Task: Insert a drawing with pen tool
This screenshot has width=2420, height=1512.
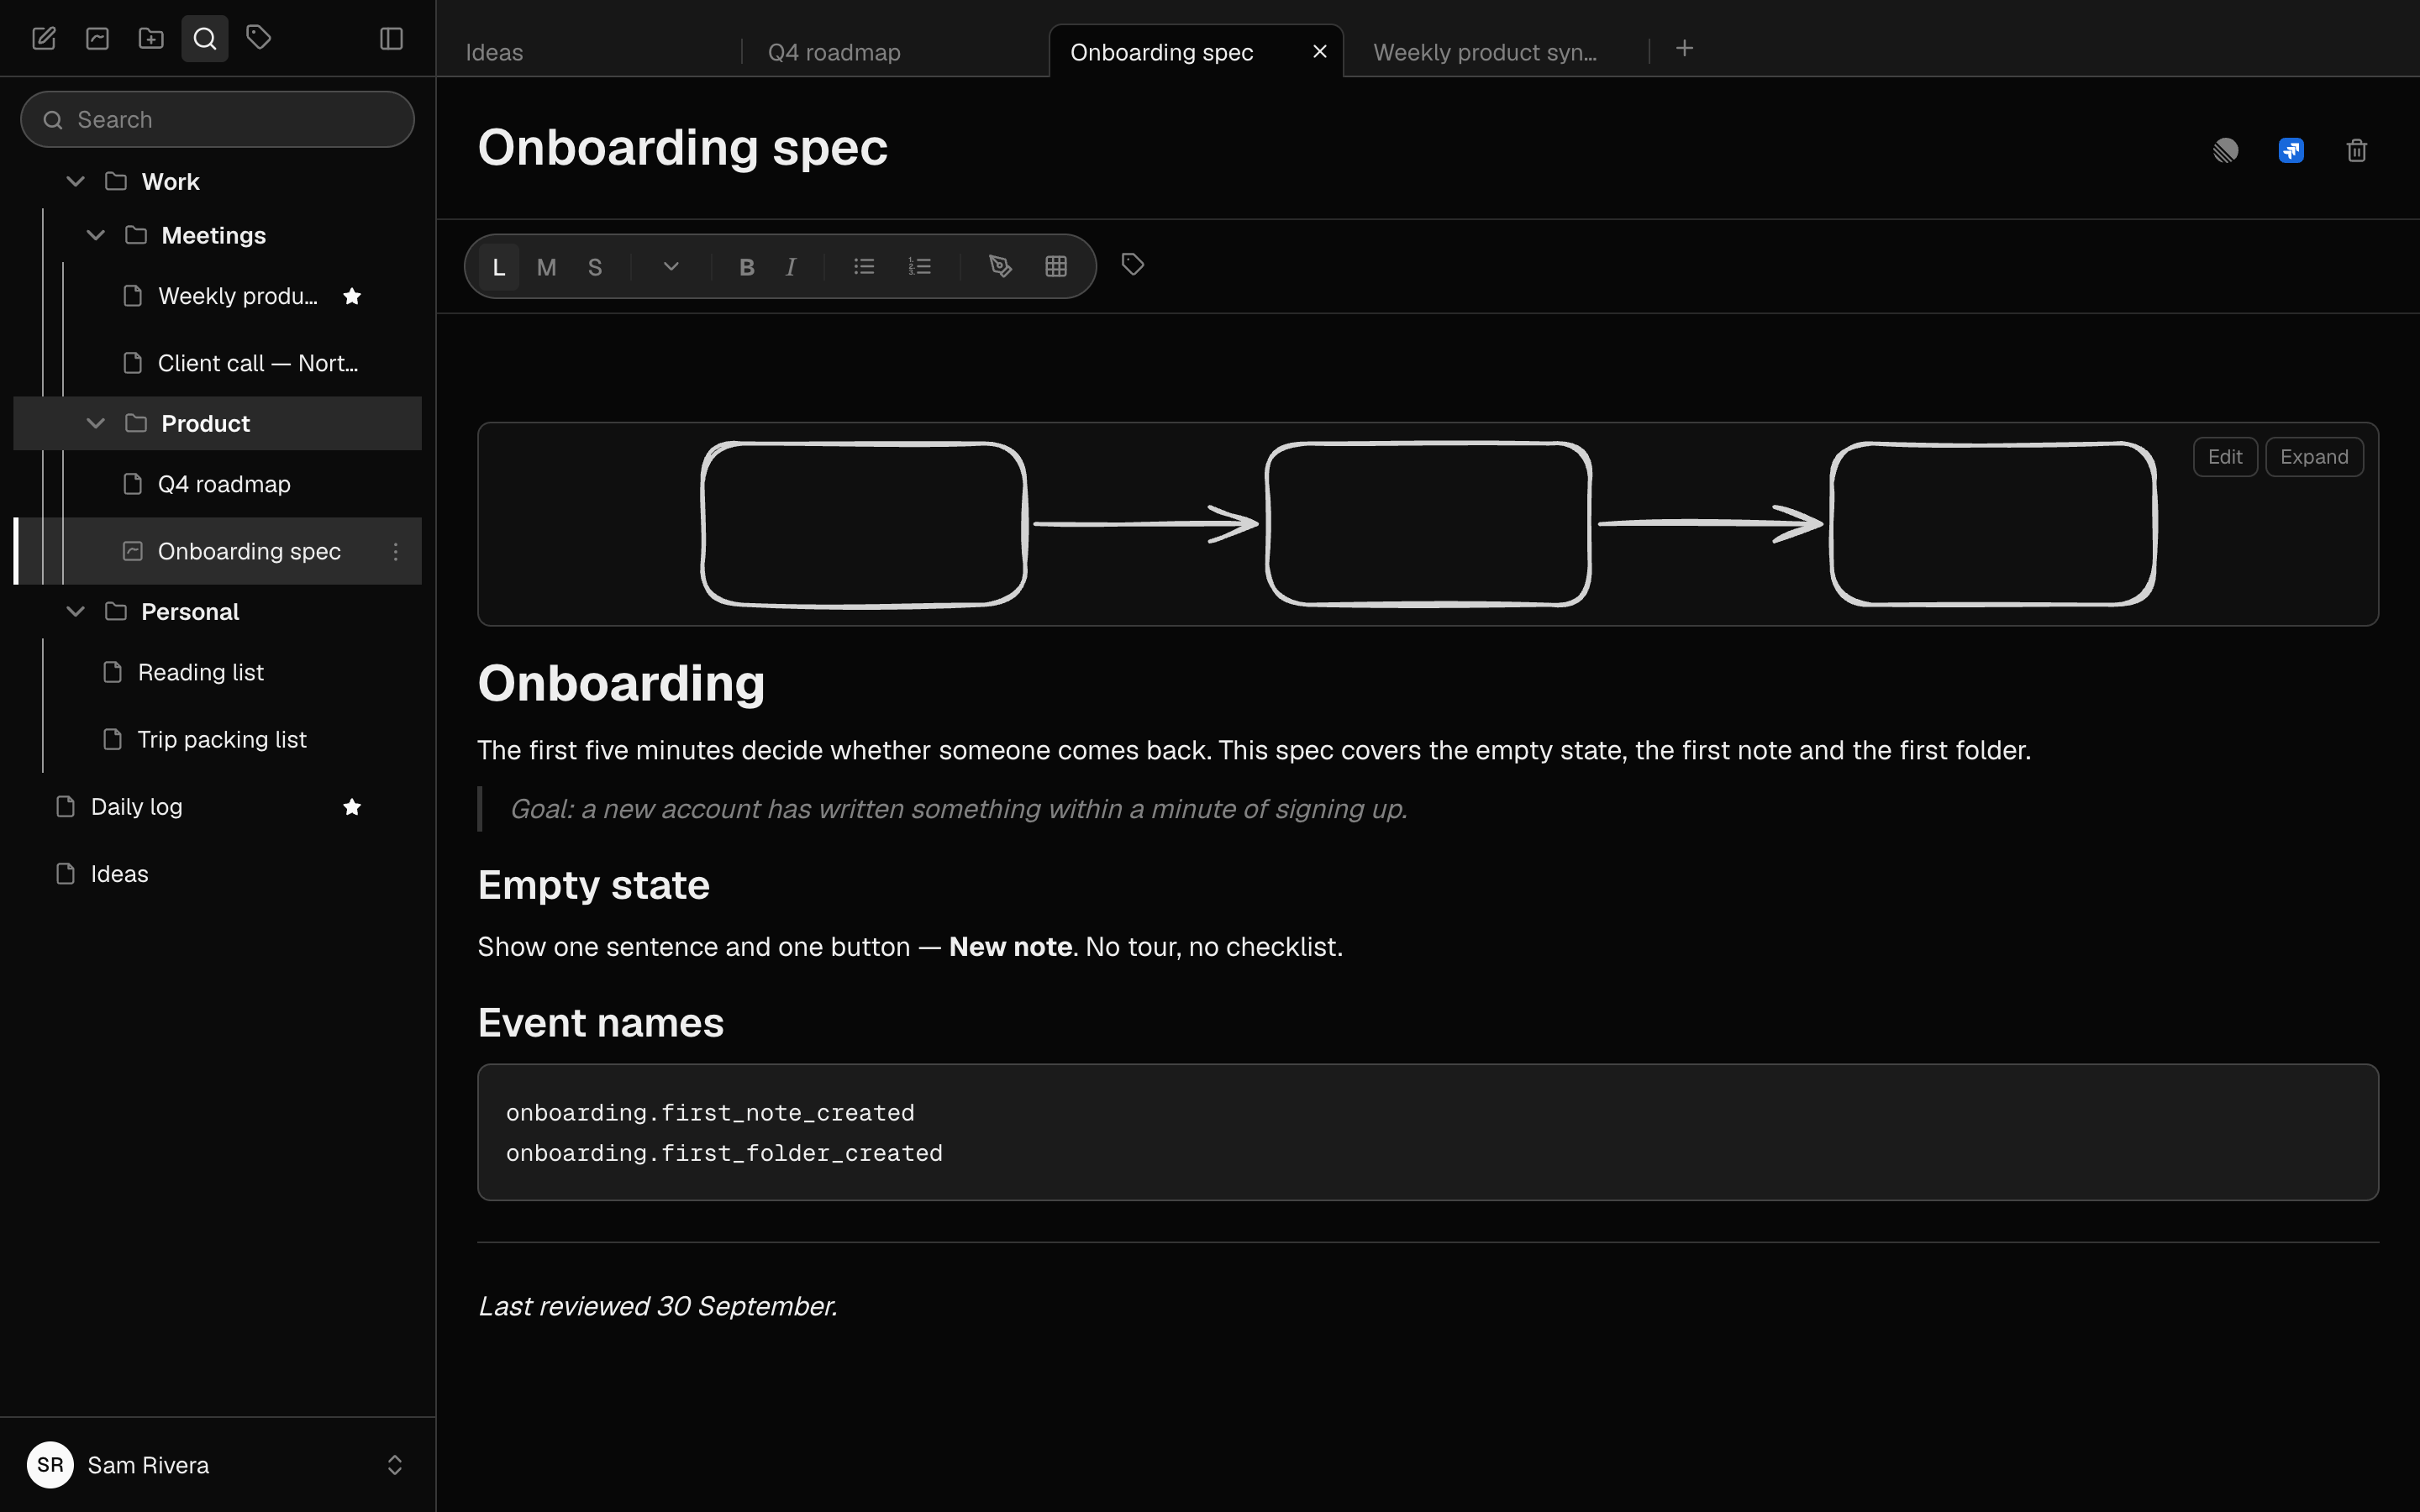Action: 1000,267
